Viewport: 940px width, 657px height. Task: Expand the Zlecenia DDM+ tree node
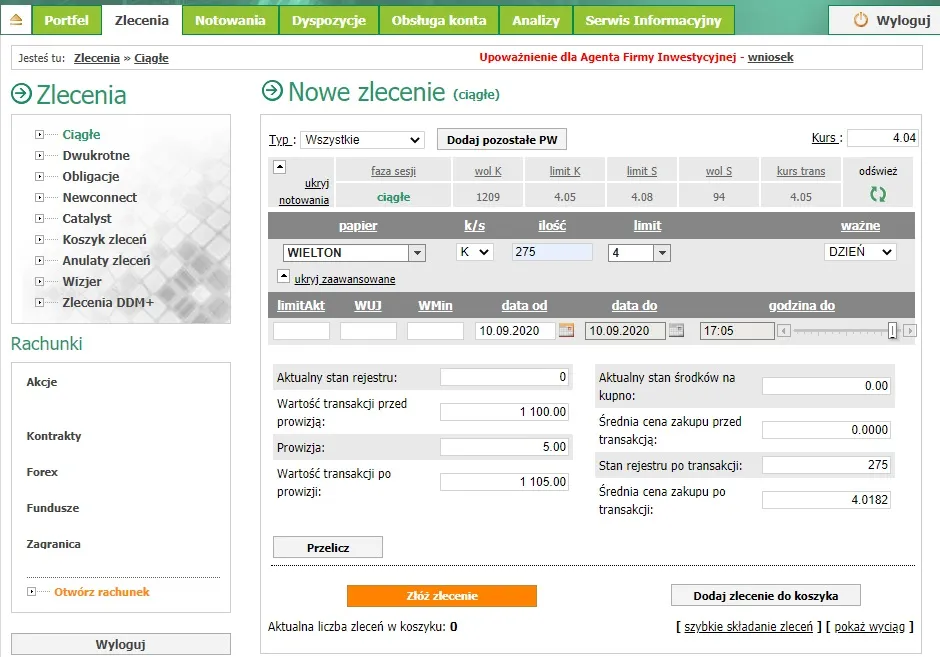39,303
